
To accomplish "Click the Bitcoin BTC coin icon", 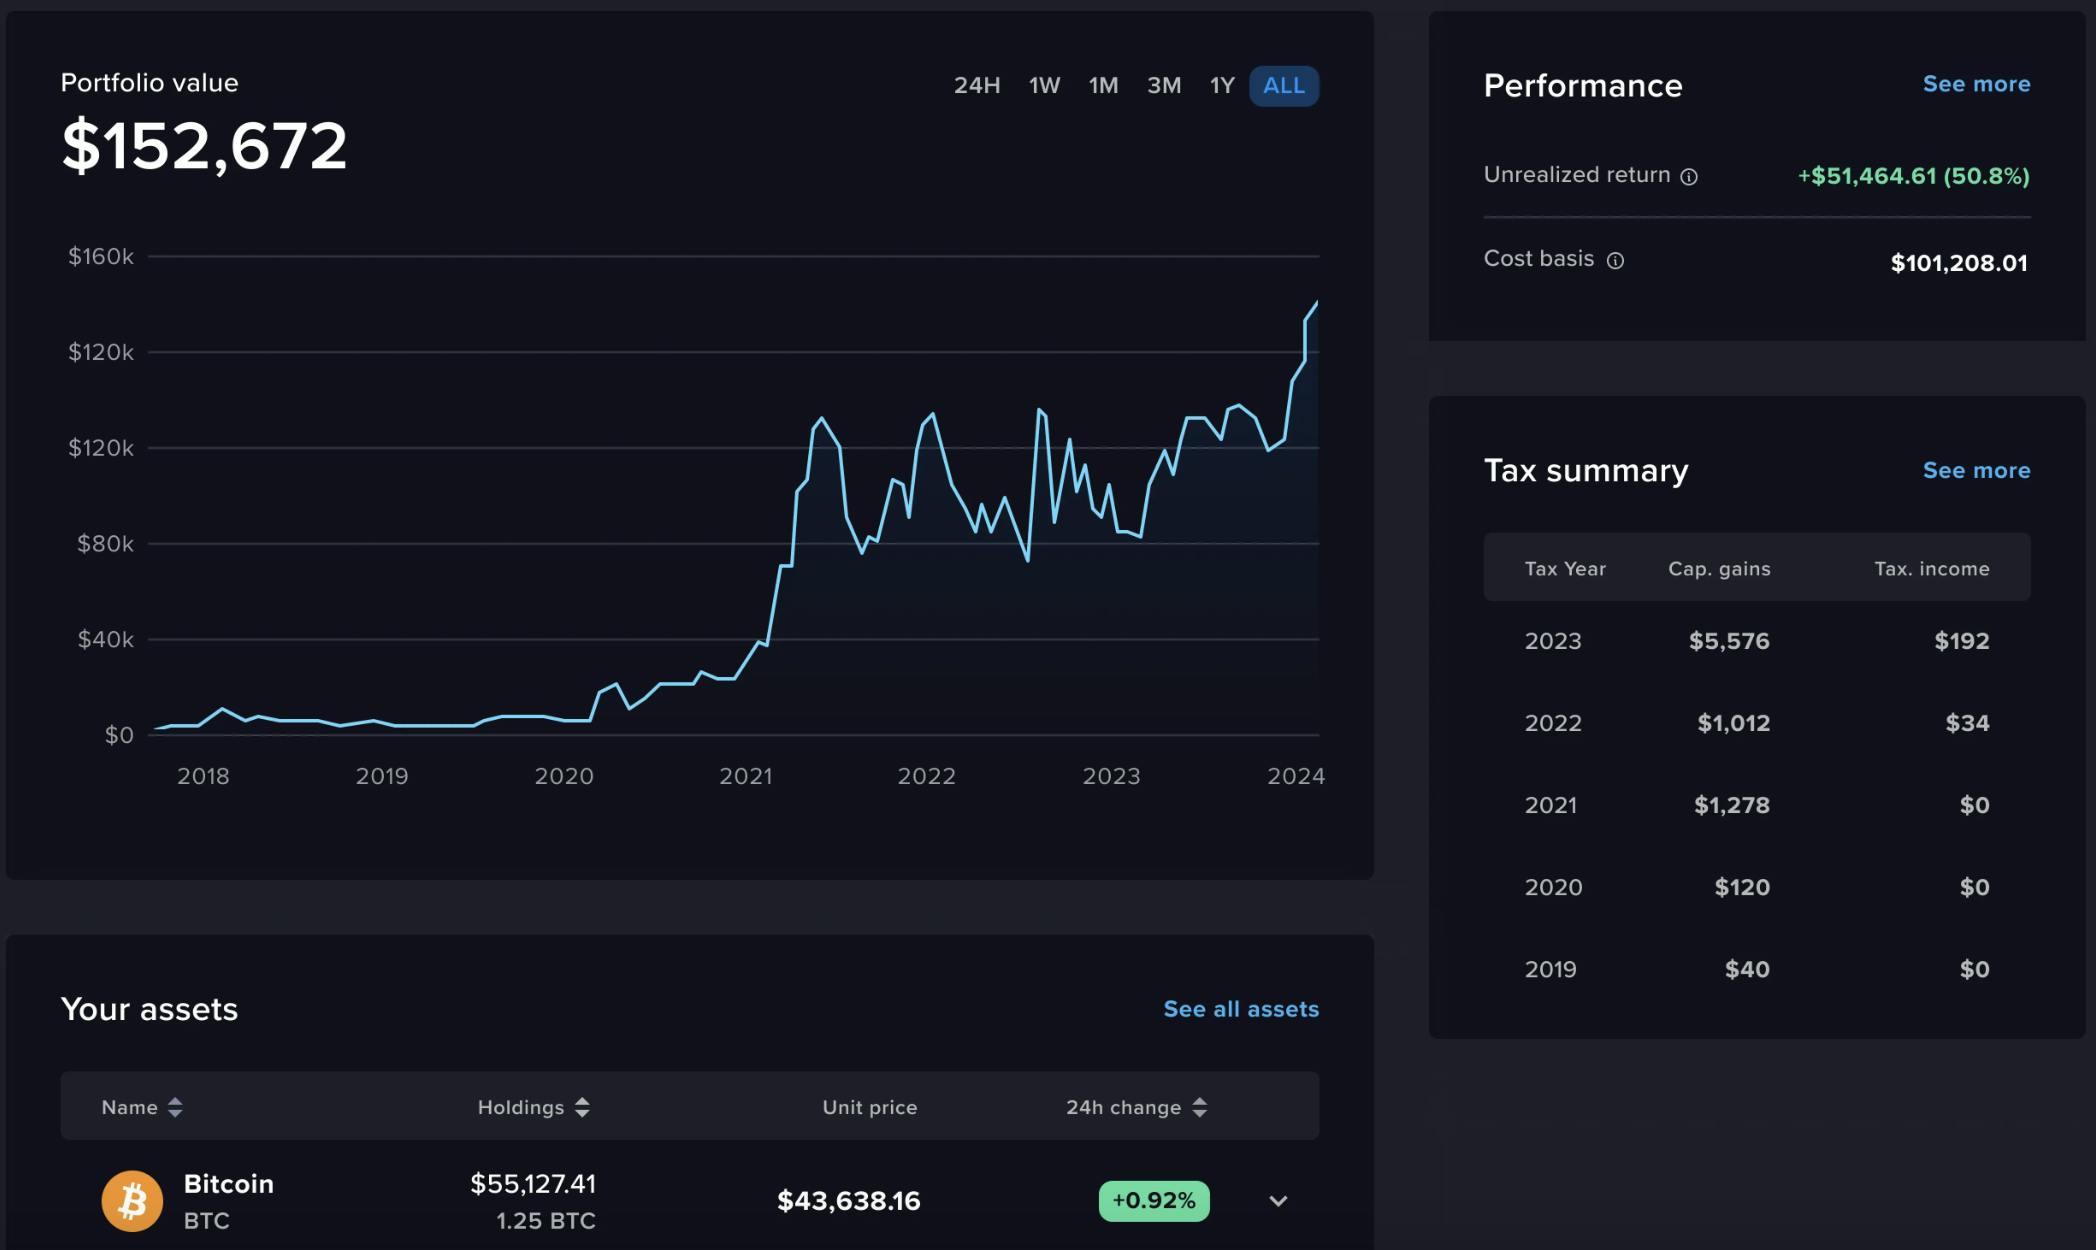I will pyautogui.click(x=131, y=1200).
